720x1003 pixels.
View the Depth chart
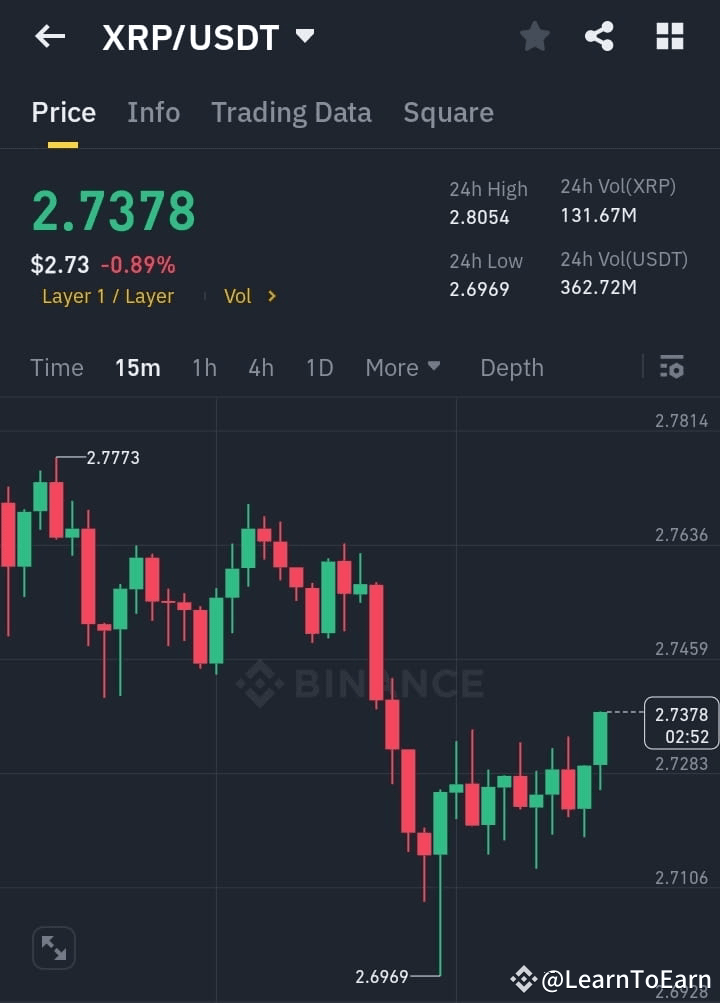[511, 368]
